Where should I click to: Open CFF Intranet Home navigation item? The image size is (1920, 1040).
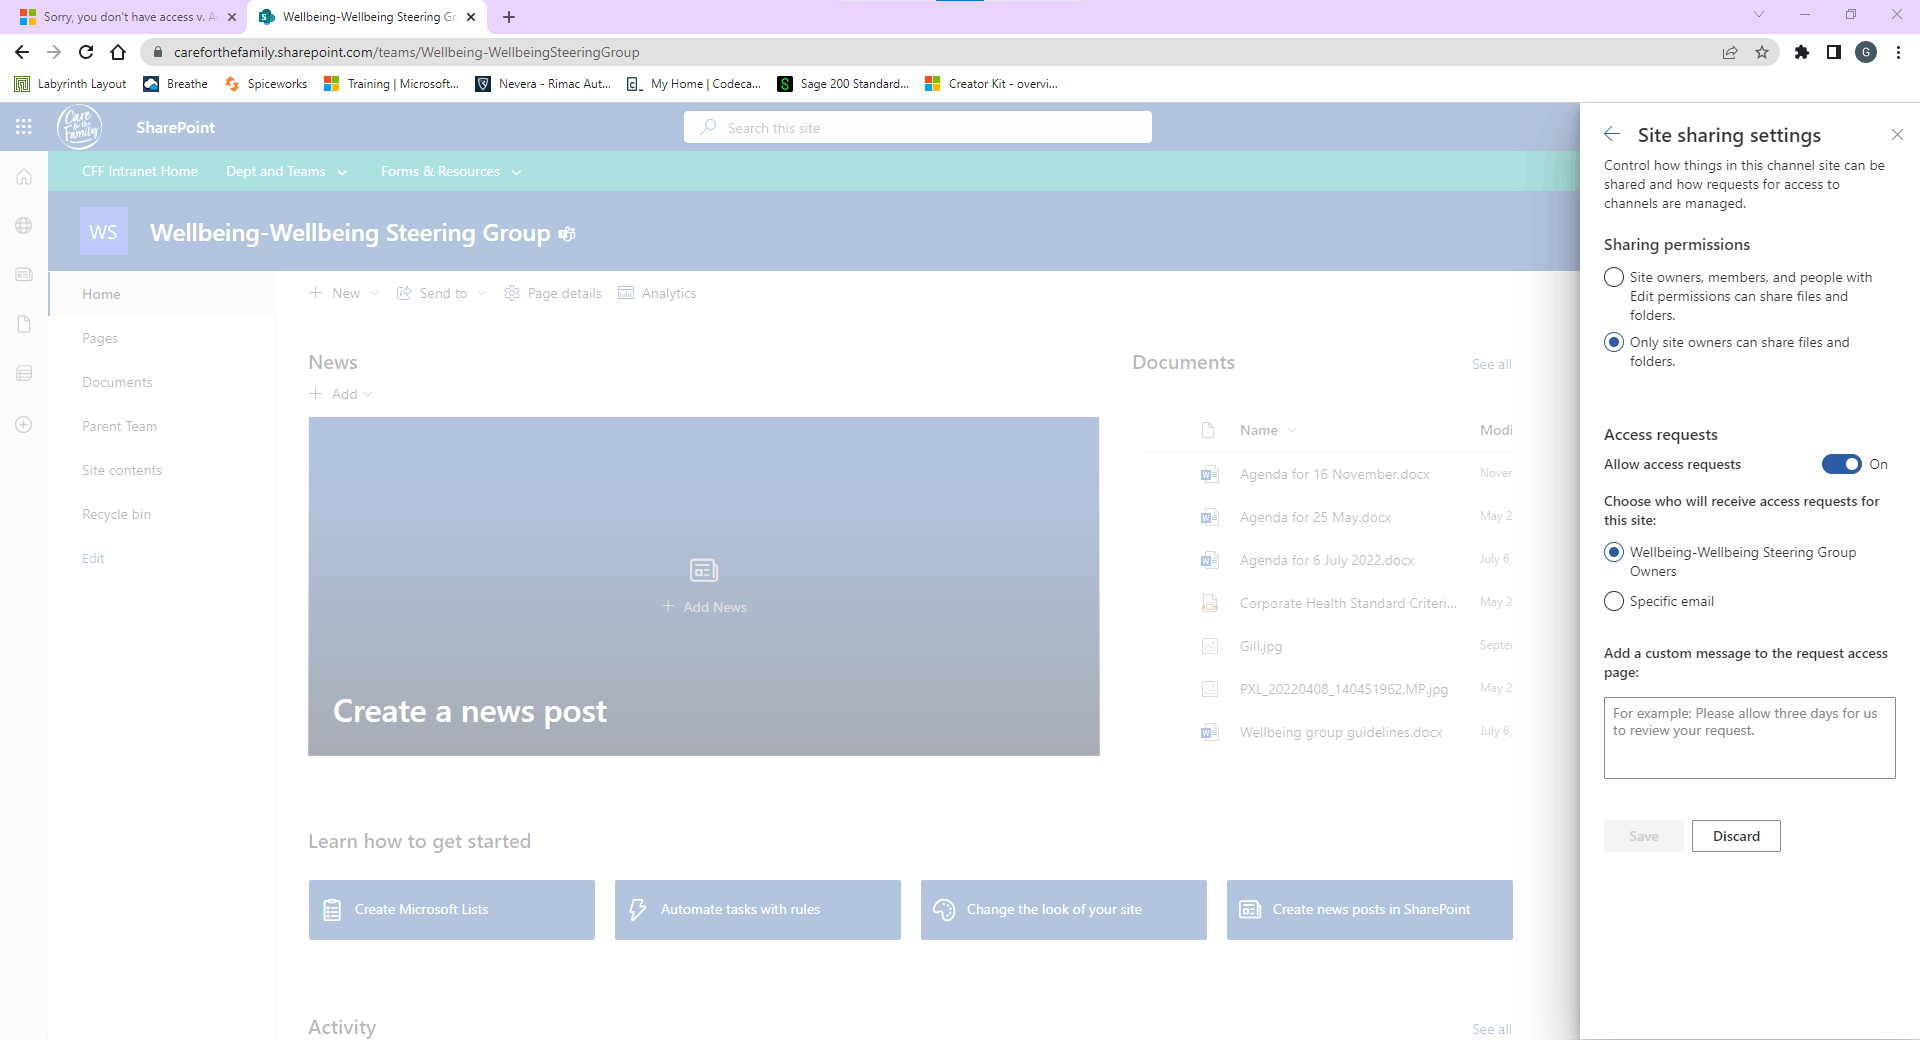140,172
